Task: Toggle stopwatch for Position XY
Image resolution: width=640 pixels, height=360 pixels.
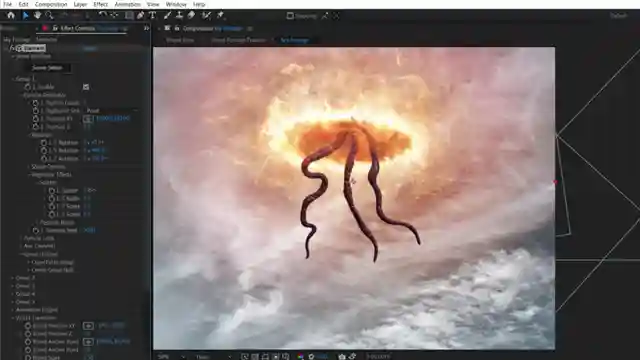Action: point(36,119)
